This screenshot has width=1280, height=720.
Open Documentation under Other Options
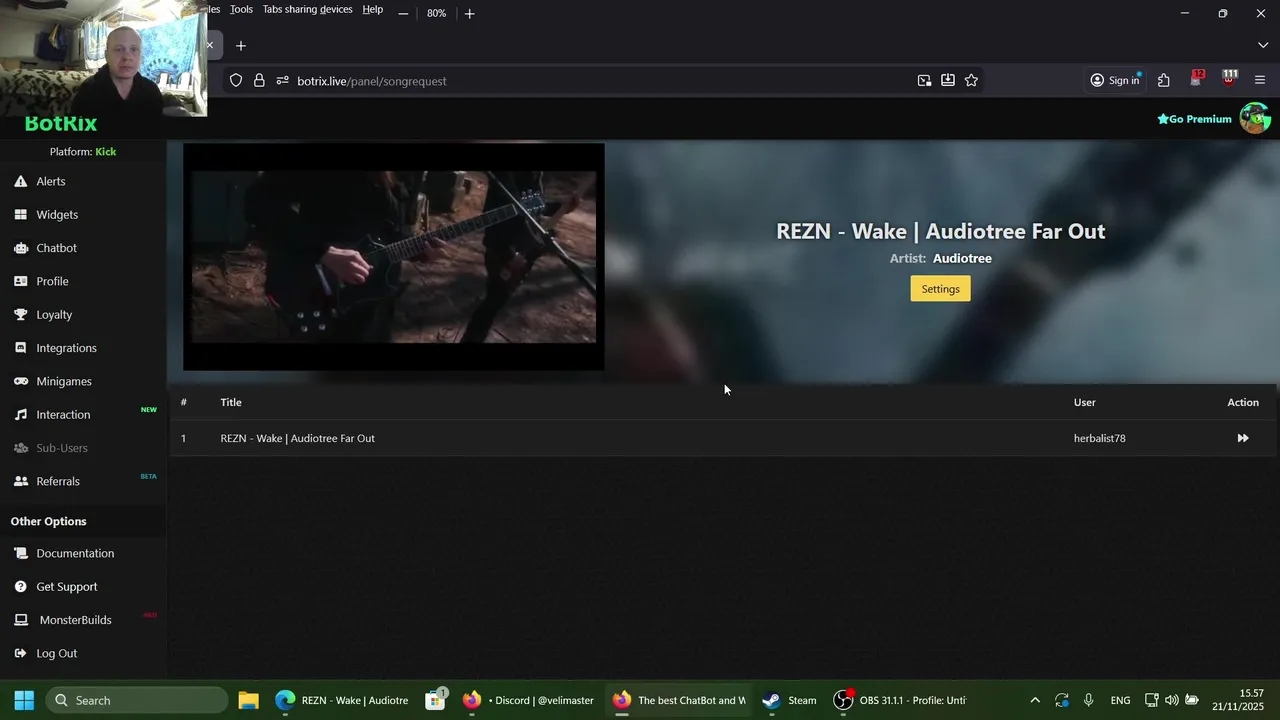[75, 553]
